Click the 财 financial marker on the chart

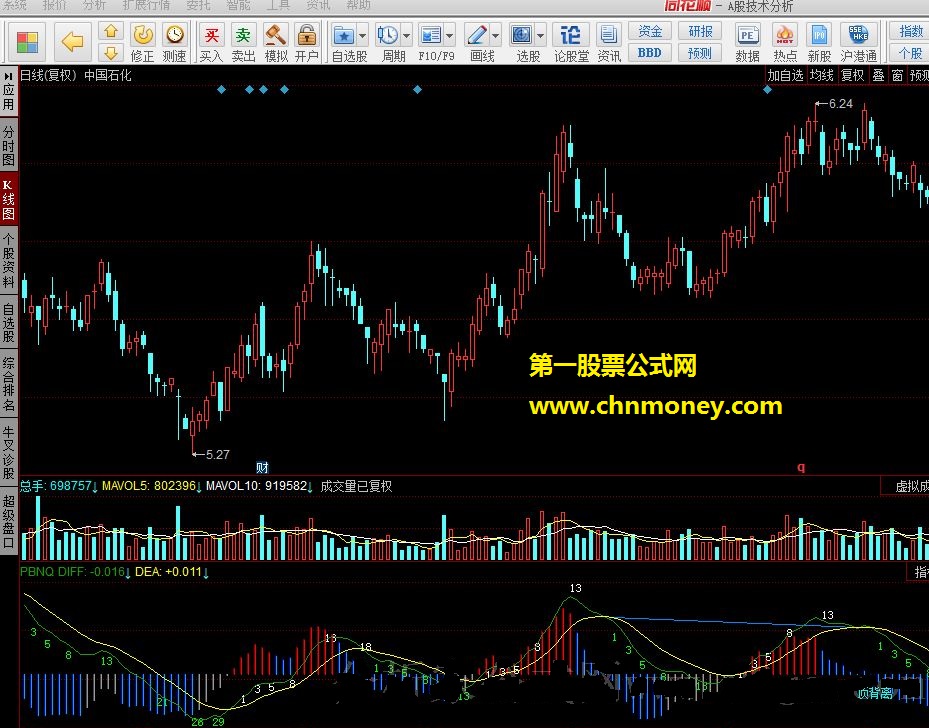(x=262, y=467)
